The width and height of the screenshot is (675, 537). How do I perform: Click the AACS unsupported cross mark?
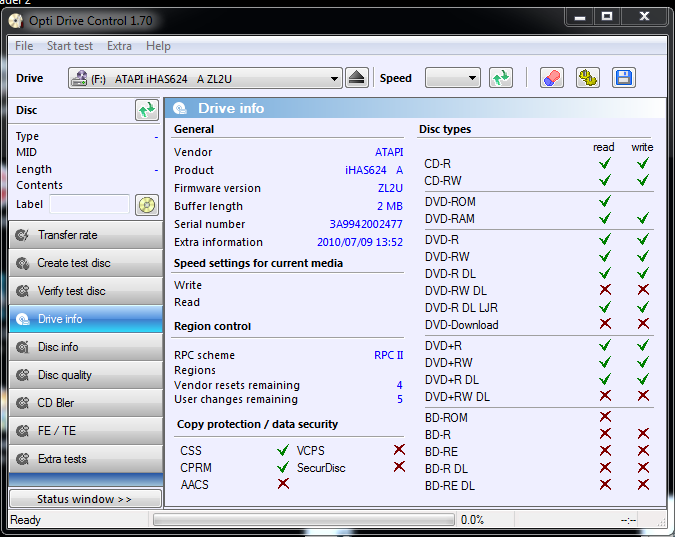pos(283,484)
